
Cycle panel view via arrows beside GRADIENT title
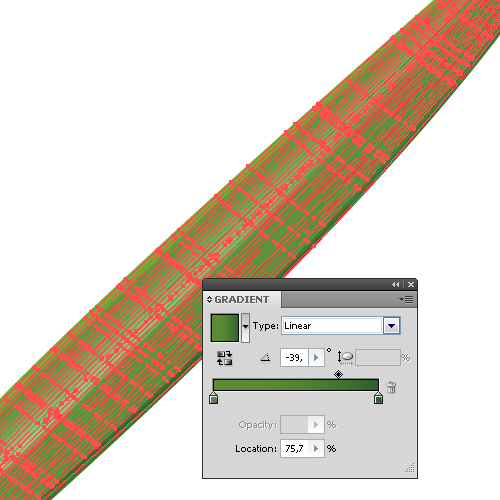[x=209, y=299]
